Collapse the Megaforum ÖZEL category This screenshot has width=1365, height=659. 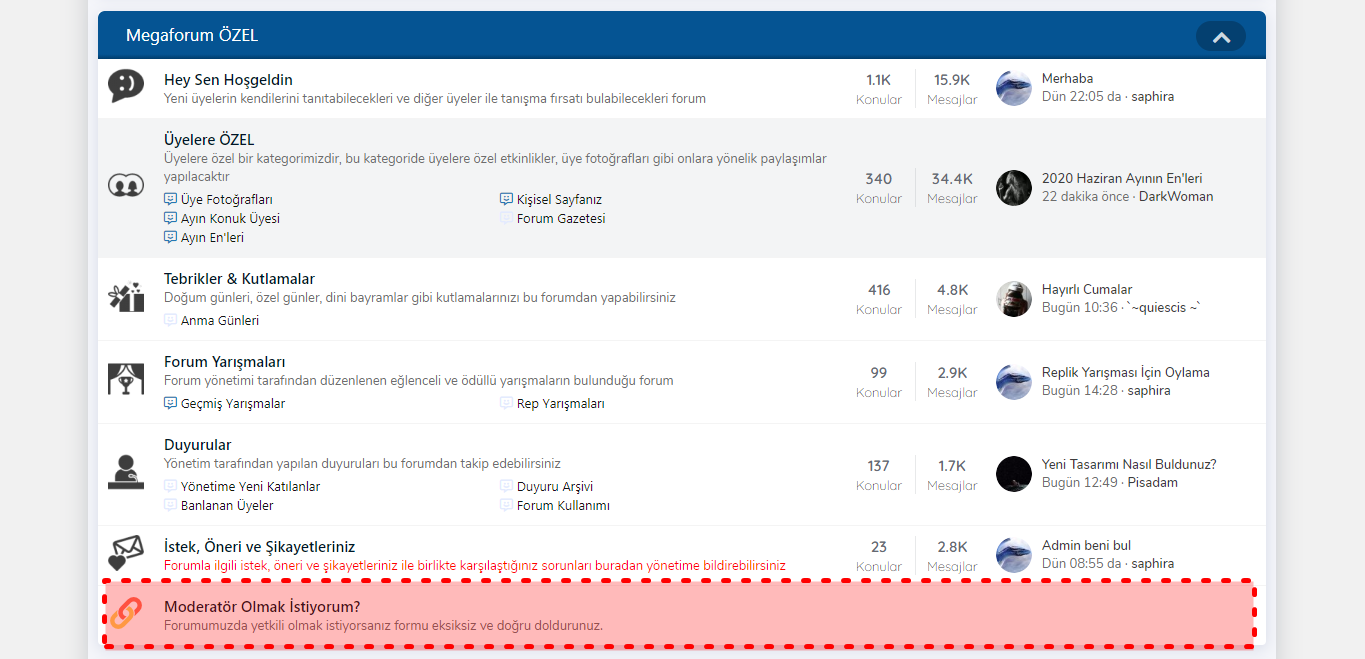pyautogui.click(x=1220, y=36)
